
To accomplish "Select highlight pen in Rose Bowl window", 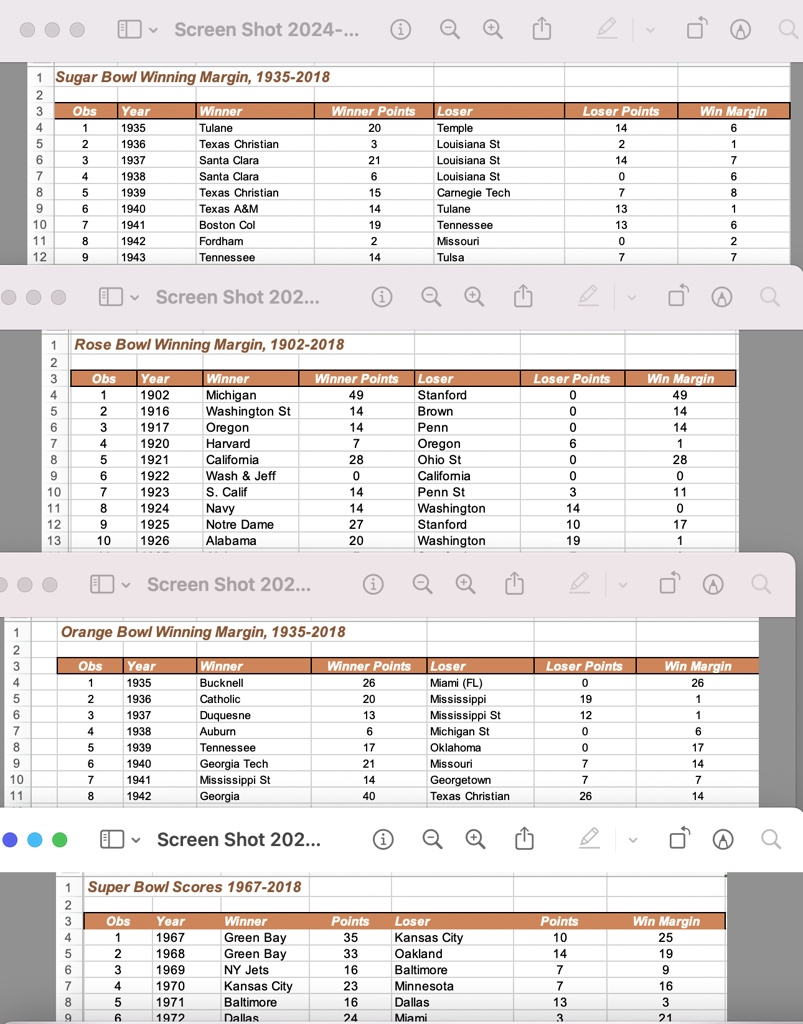I will point(588,296).
